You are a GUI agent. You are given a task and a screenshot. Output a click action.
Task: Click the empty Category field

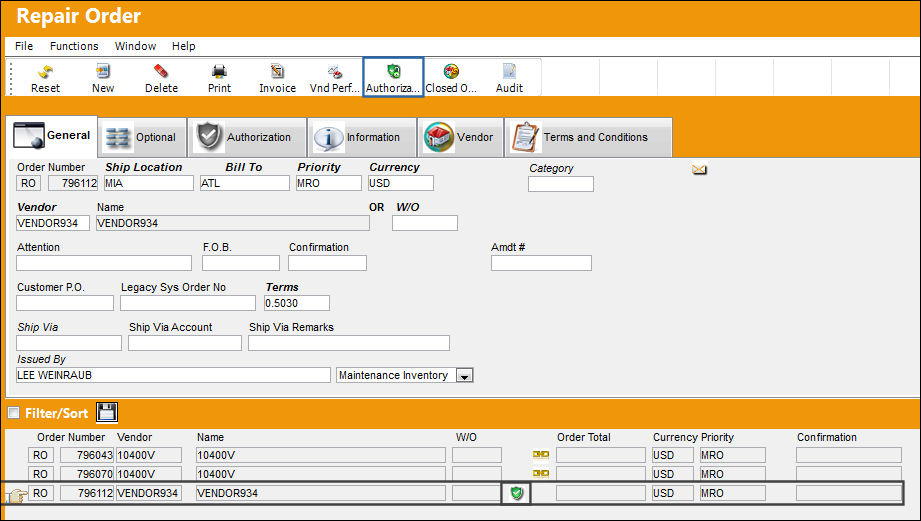pos(560,184)
